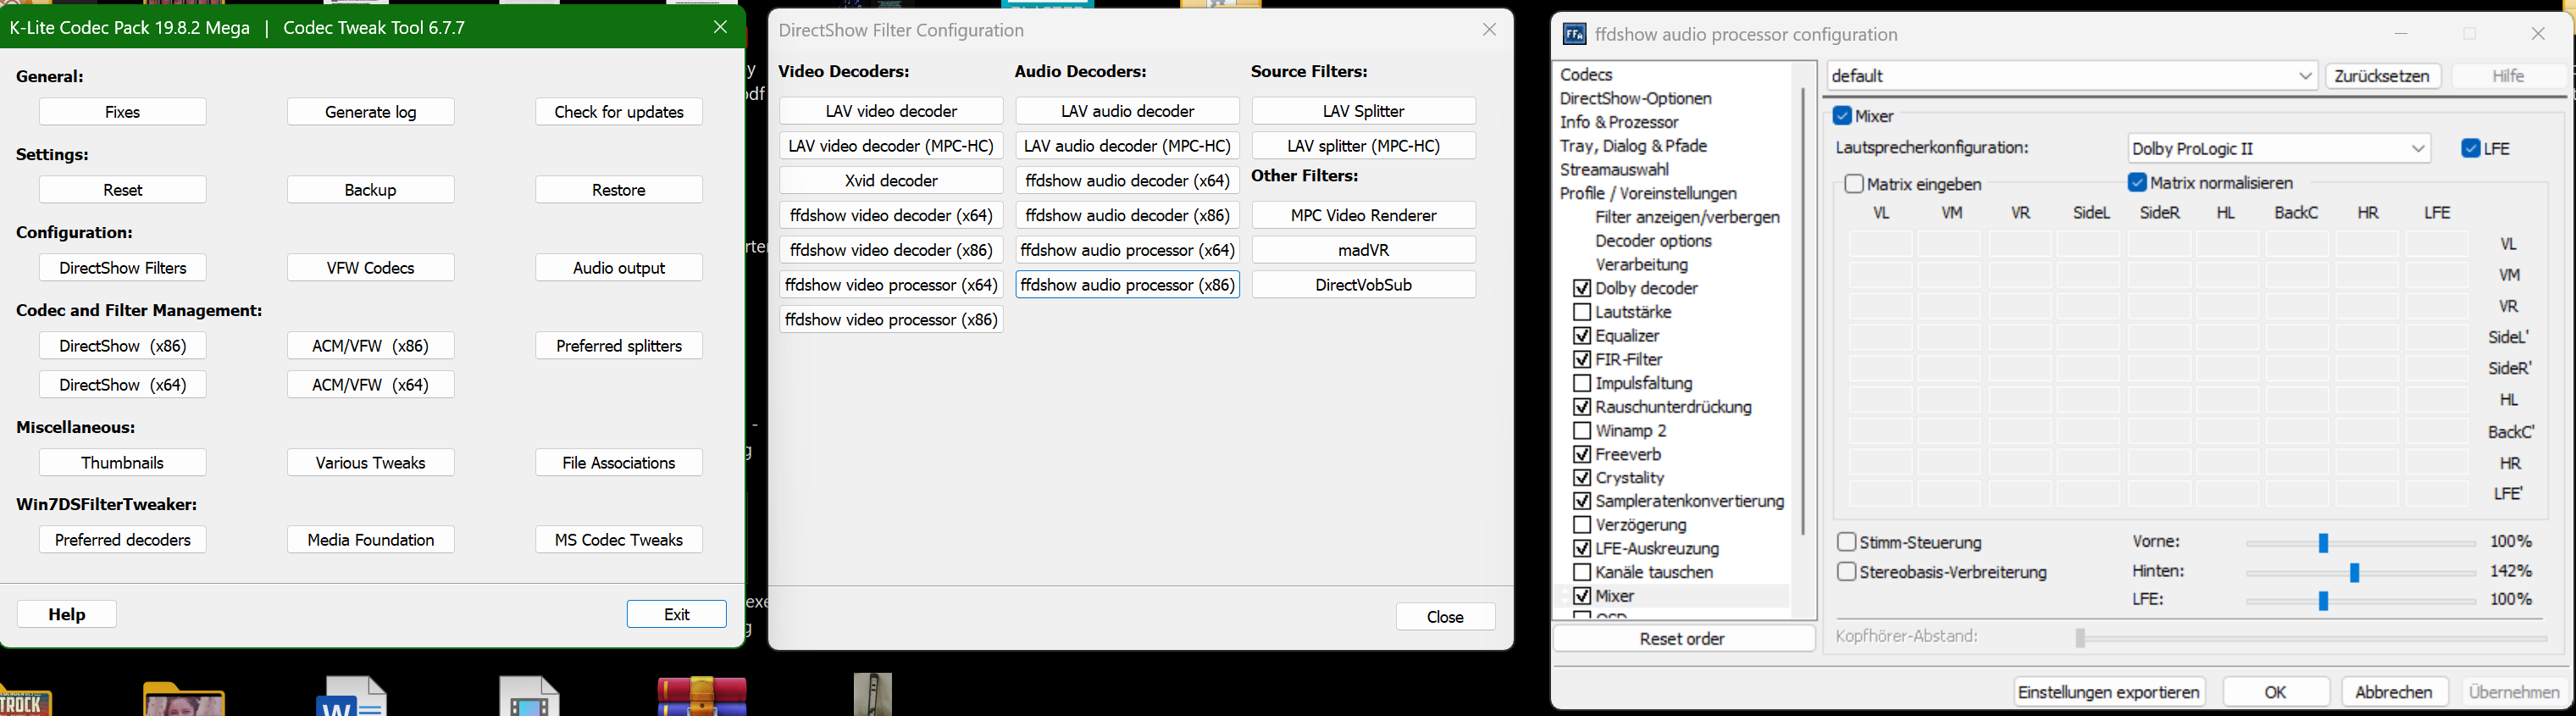Image resolution: width=2576 pixels, height=716 pixels.
Task: Uncheck the Freeverb filter checkbox
Action: (x=1582, y=455)
